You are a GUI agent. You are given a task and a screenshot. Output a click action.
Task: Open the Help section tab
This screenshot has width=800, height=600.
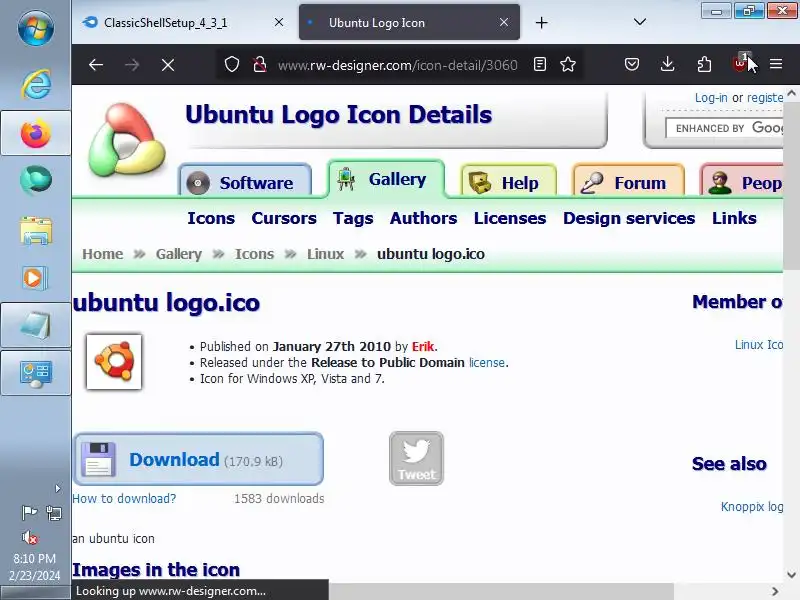tap(508, 182)
